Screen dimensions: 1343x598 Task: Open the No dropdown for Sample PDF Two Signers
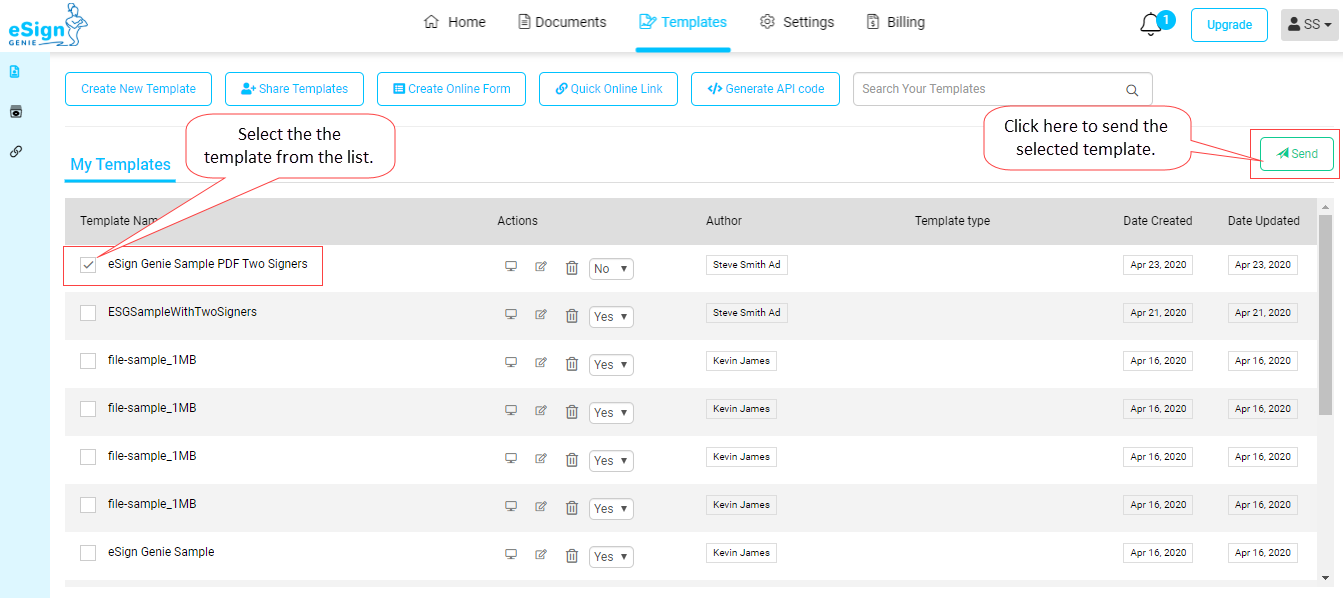pyautogui.click(x=611, y=268)
